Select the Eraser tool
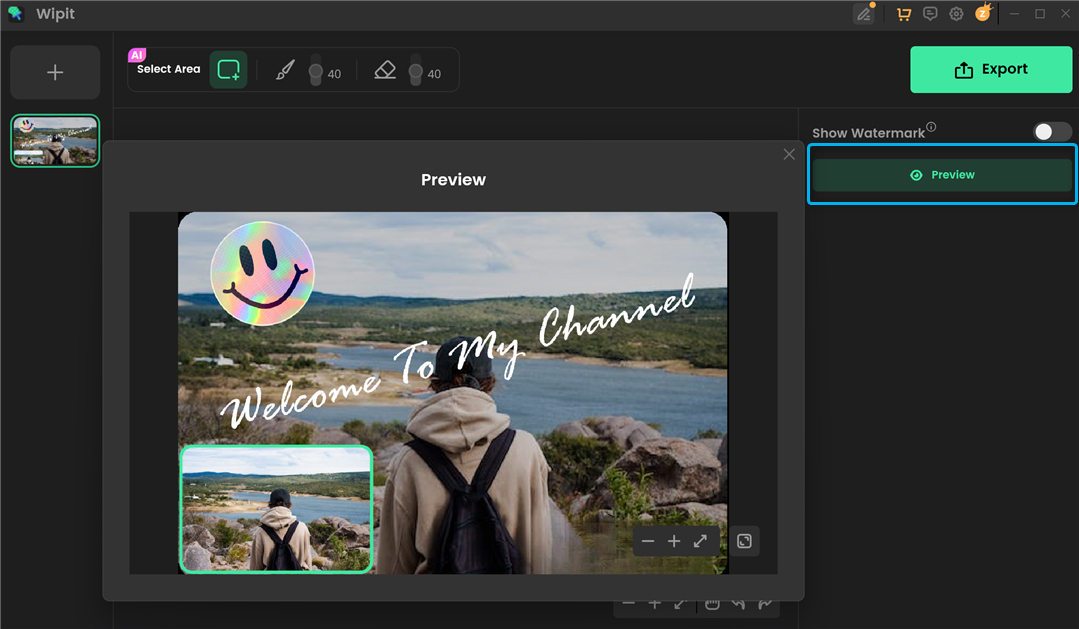This screenshot has height=629, width=1079. [x=385, y=69]
